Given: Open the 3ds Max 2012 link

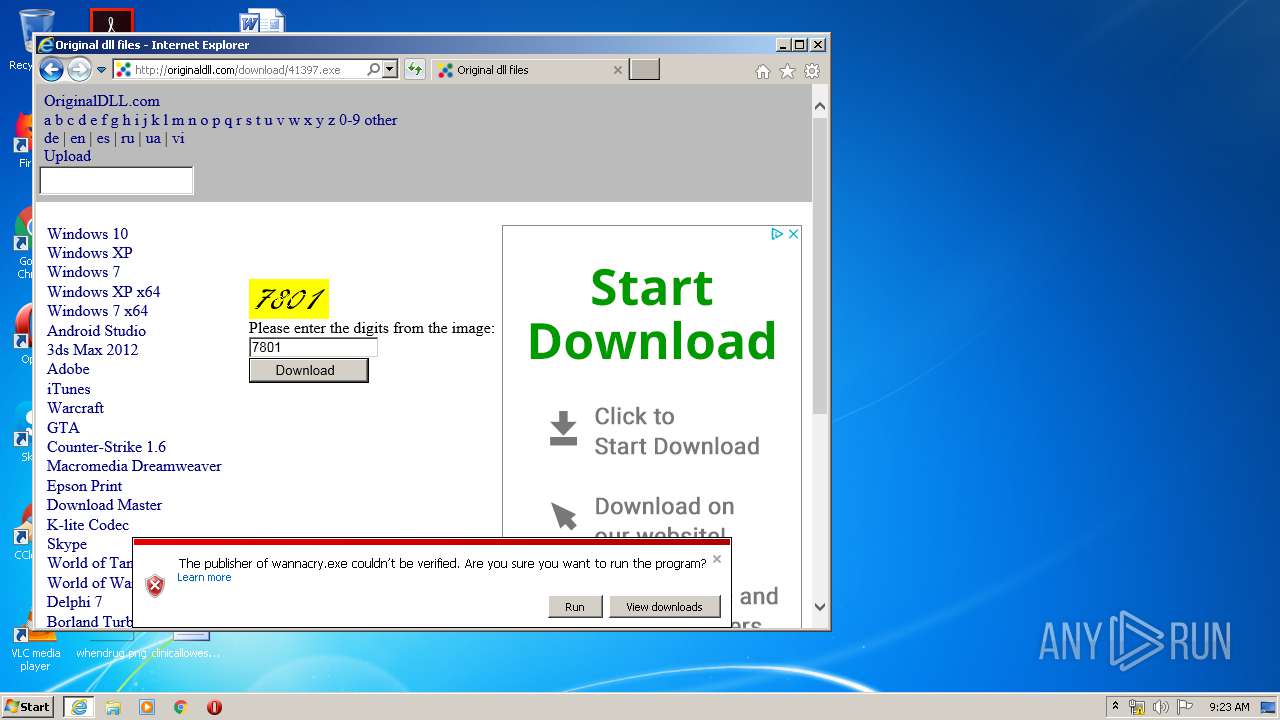Looking at the screenshot, I should [92, 350].
